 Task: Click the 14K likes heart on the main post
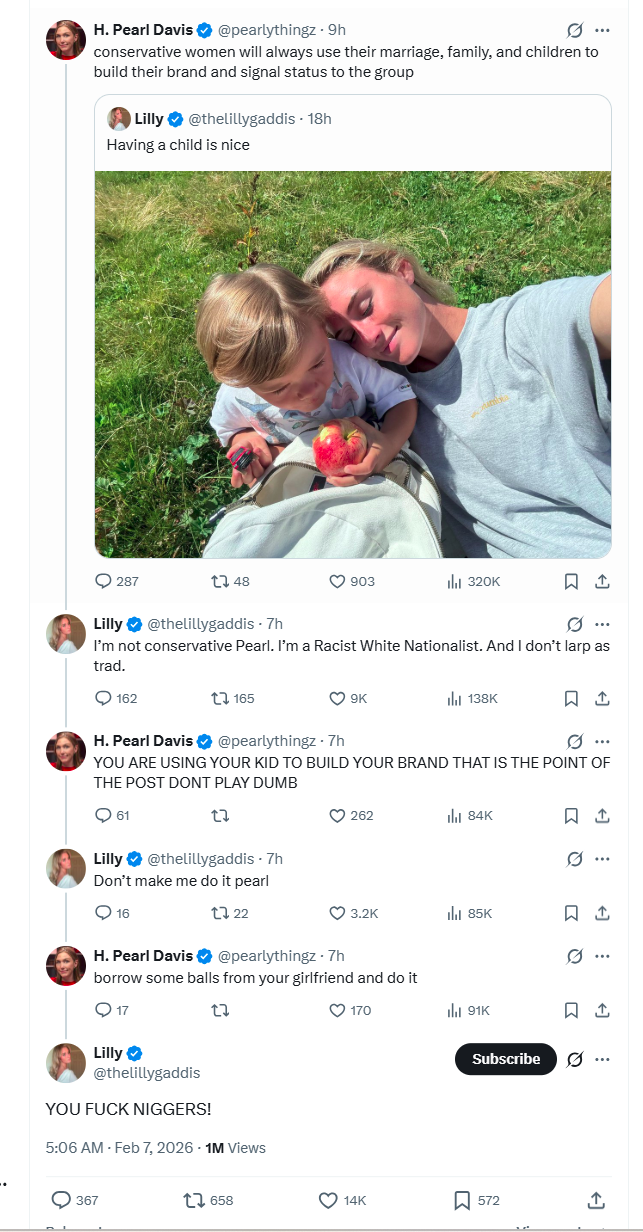pyautogui.click(x=328, y=1200)
